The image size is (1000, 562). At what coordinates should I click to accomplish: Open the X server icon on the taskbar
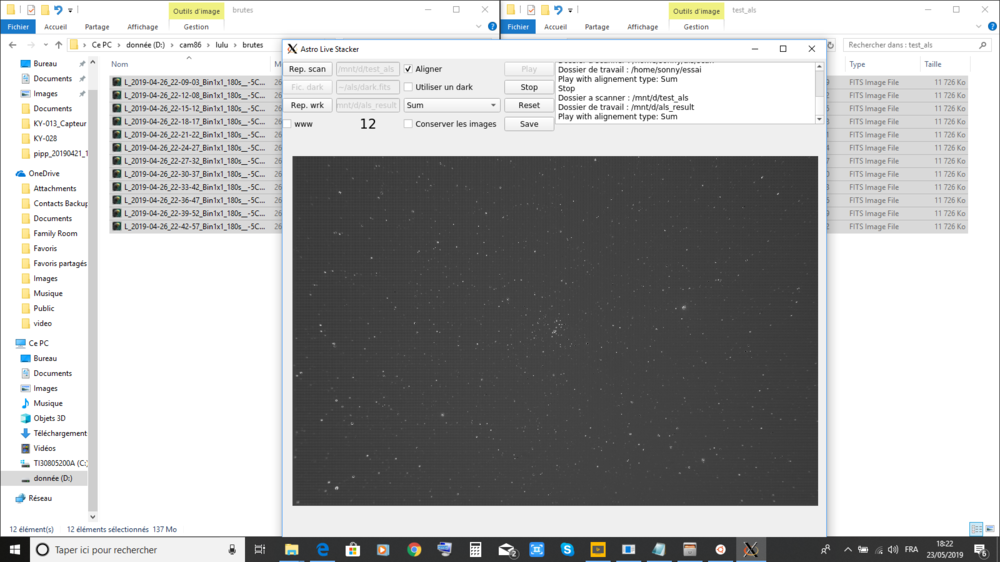pos(751,549)
